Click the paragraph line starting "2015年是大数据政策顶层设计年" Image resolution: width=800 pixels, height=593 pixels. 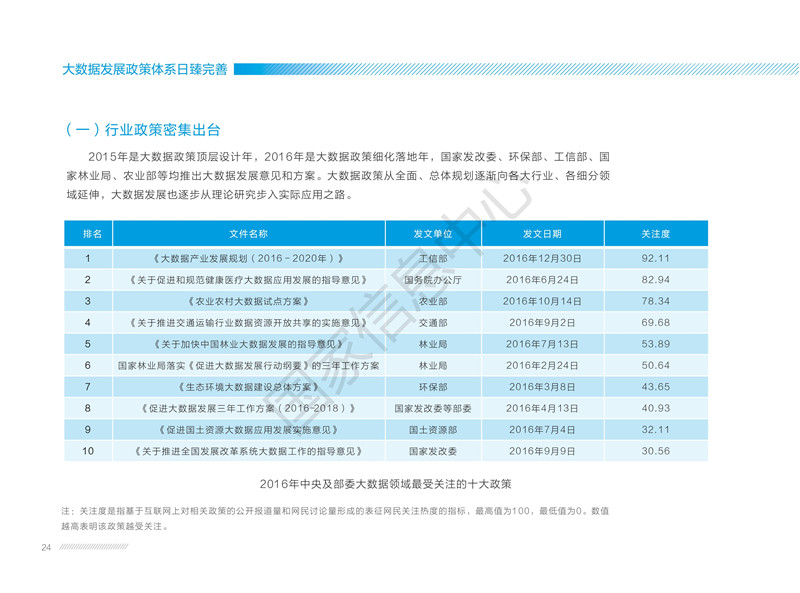coord(349,157)
